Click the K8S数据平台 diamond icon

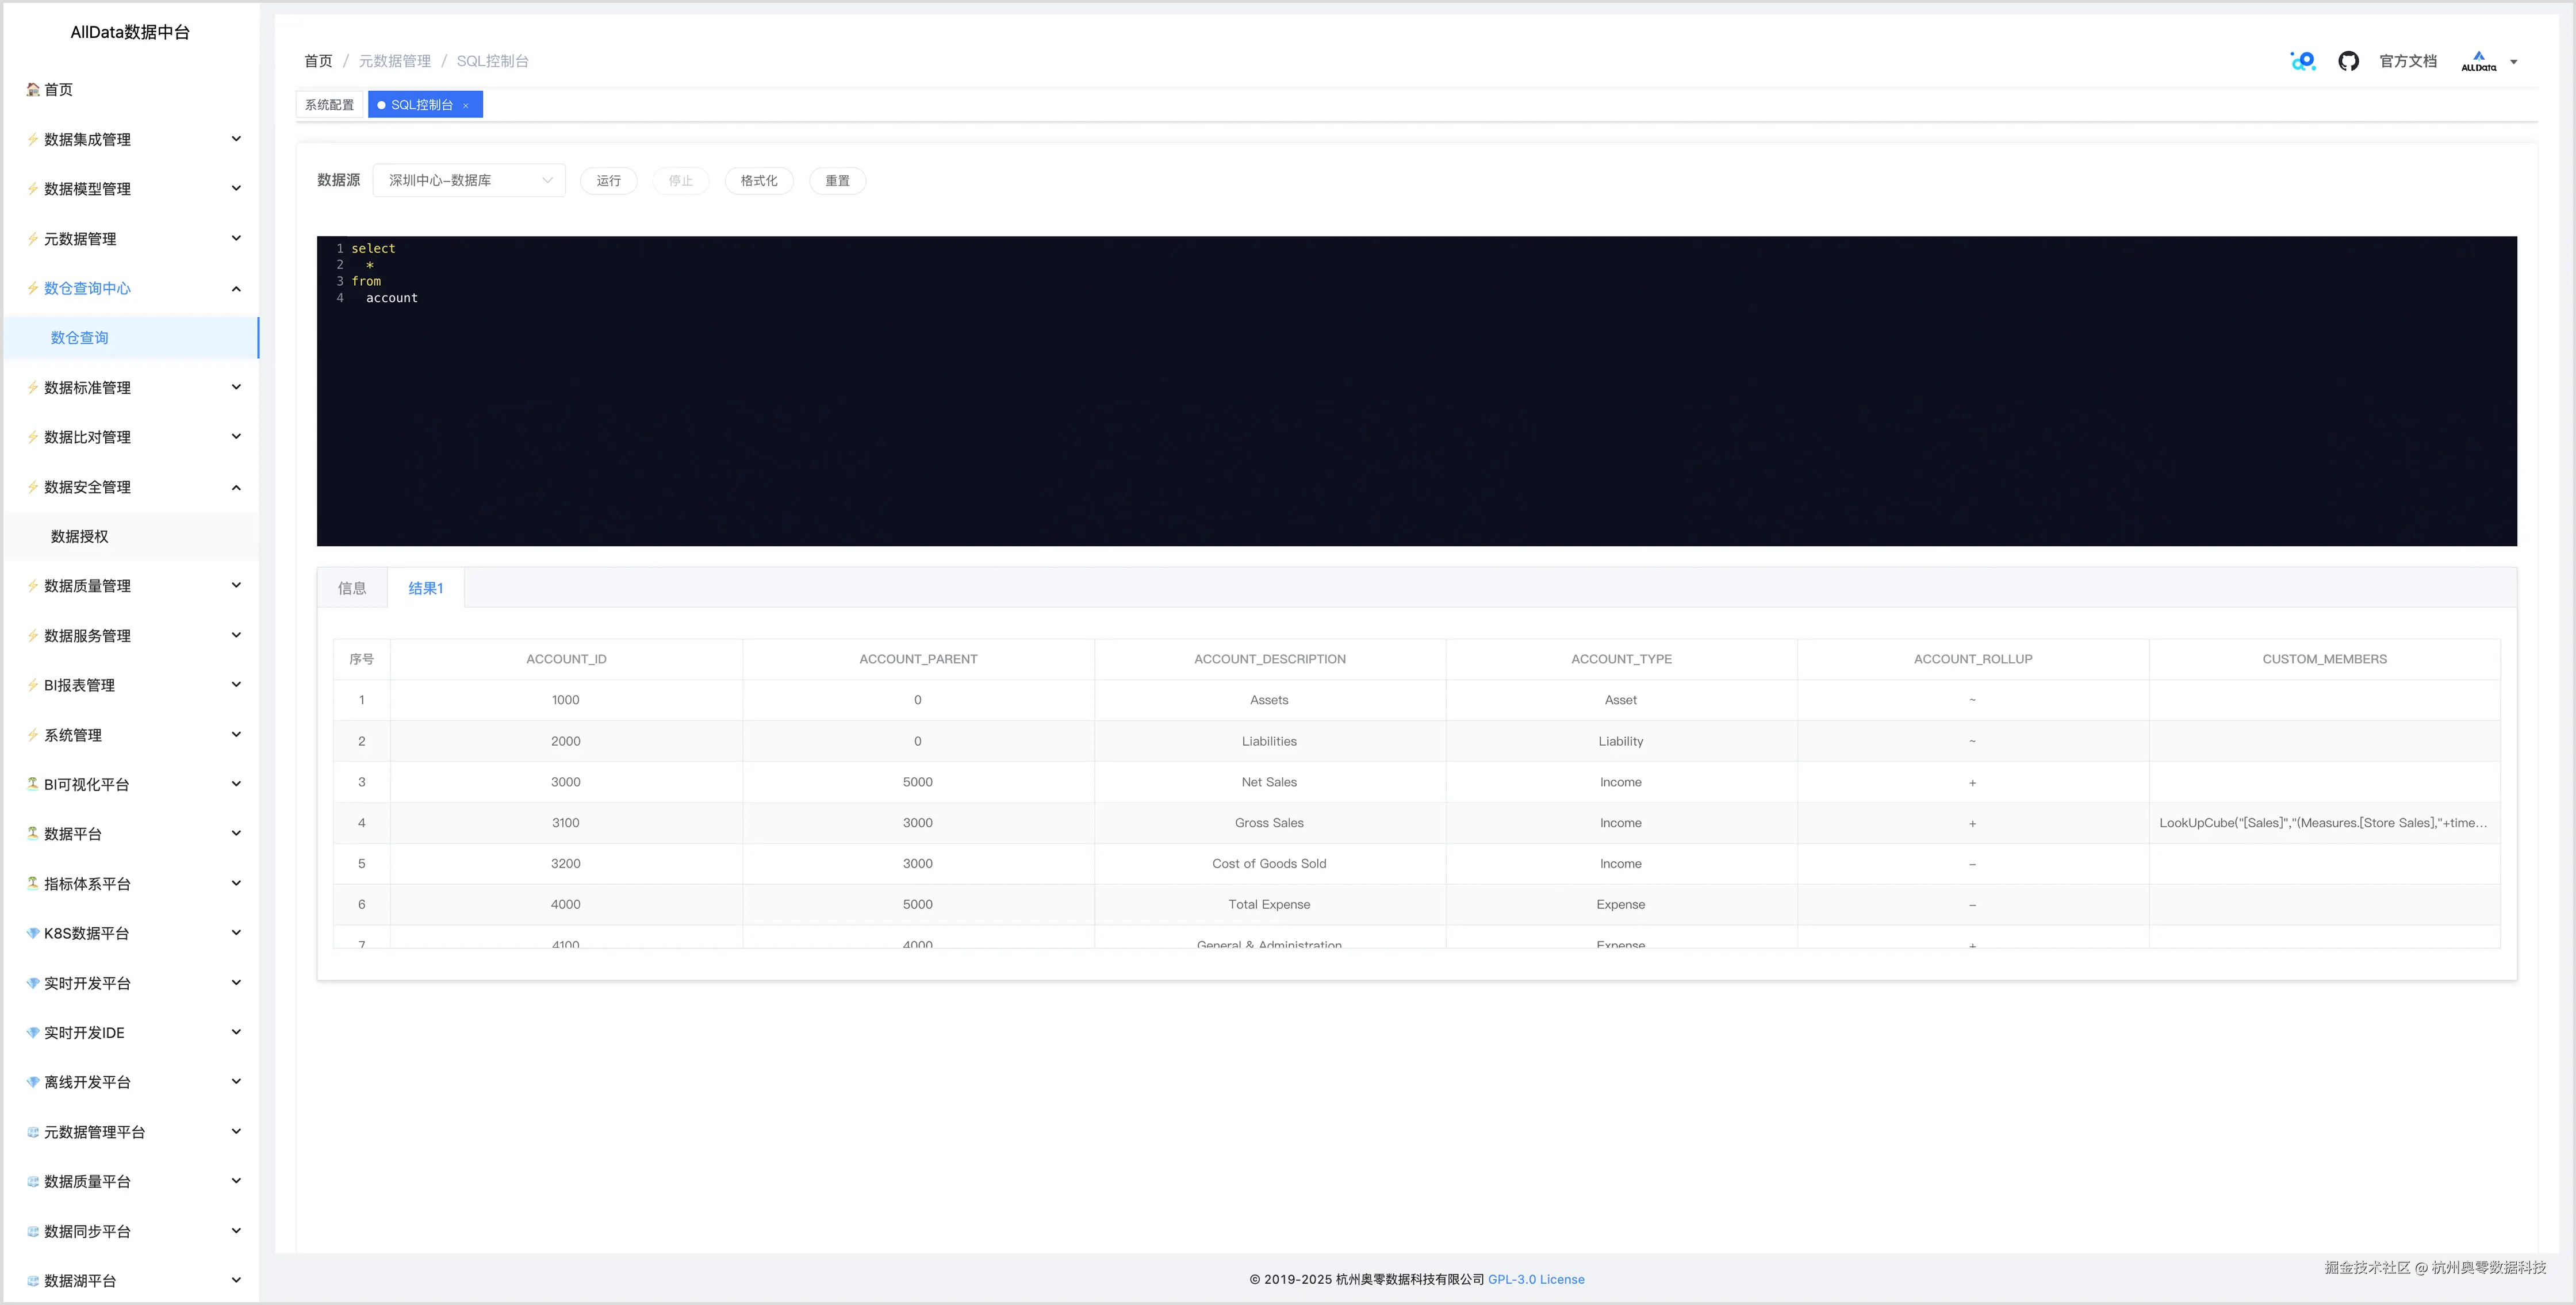(x=33, y=933)
